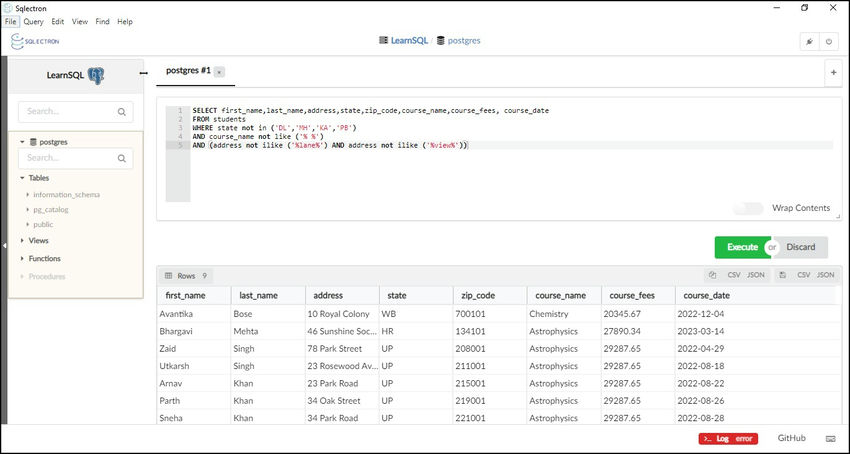The image size is (850, 454).
Task: Add a new query tab with plus
Action: coord(833,72)
